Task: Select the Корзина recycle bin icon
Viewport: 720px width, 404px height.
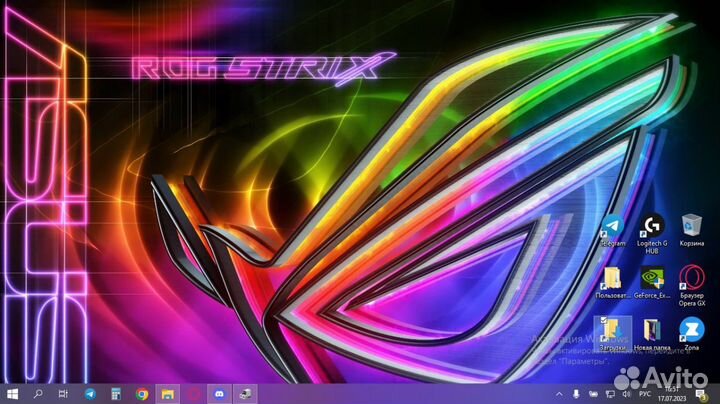Action: [x=692, y=231]
